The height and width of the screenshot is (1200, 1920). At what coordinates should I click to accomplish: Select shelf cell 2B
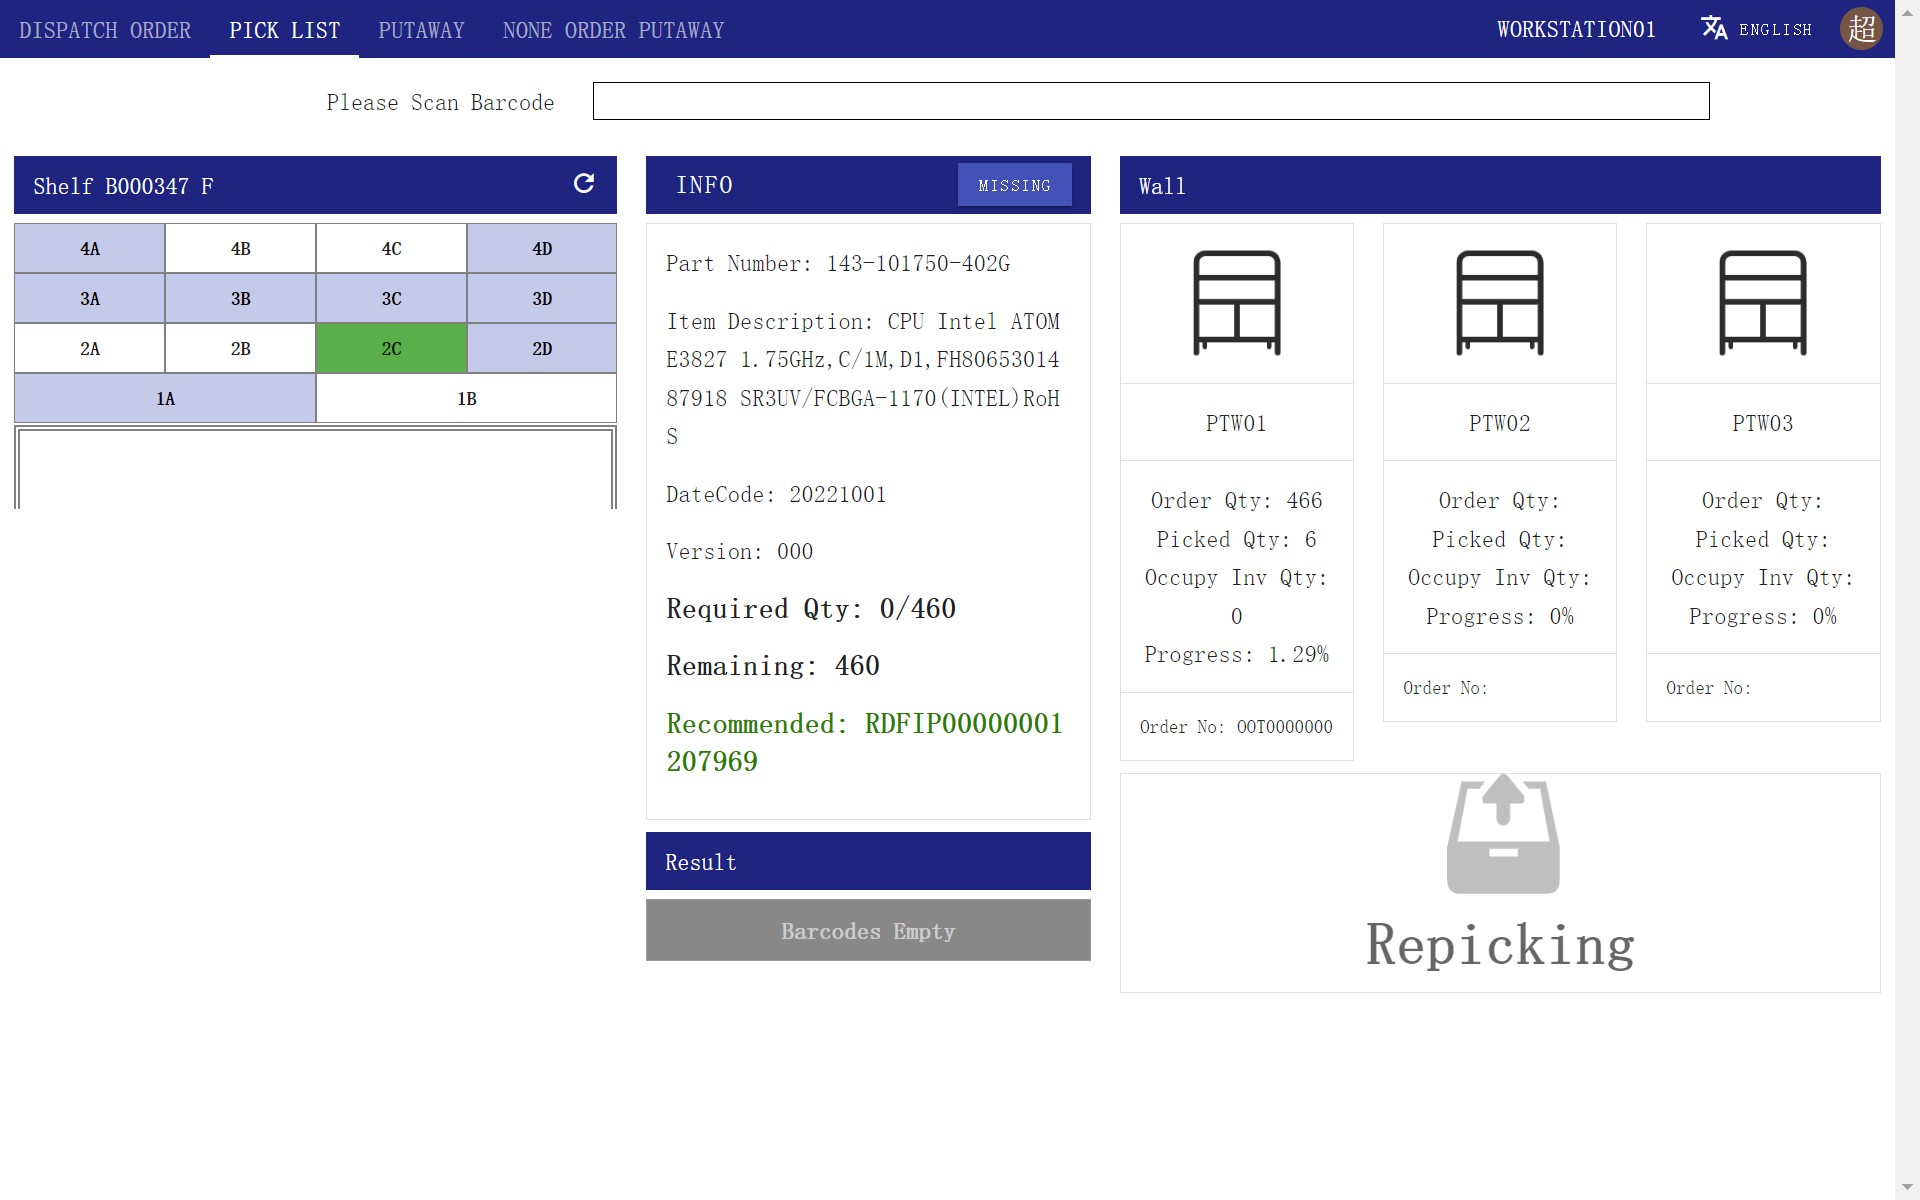click(241, 348)
